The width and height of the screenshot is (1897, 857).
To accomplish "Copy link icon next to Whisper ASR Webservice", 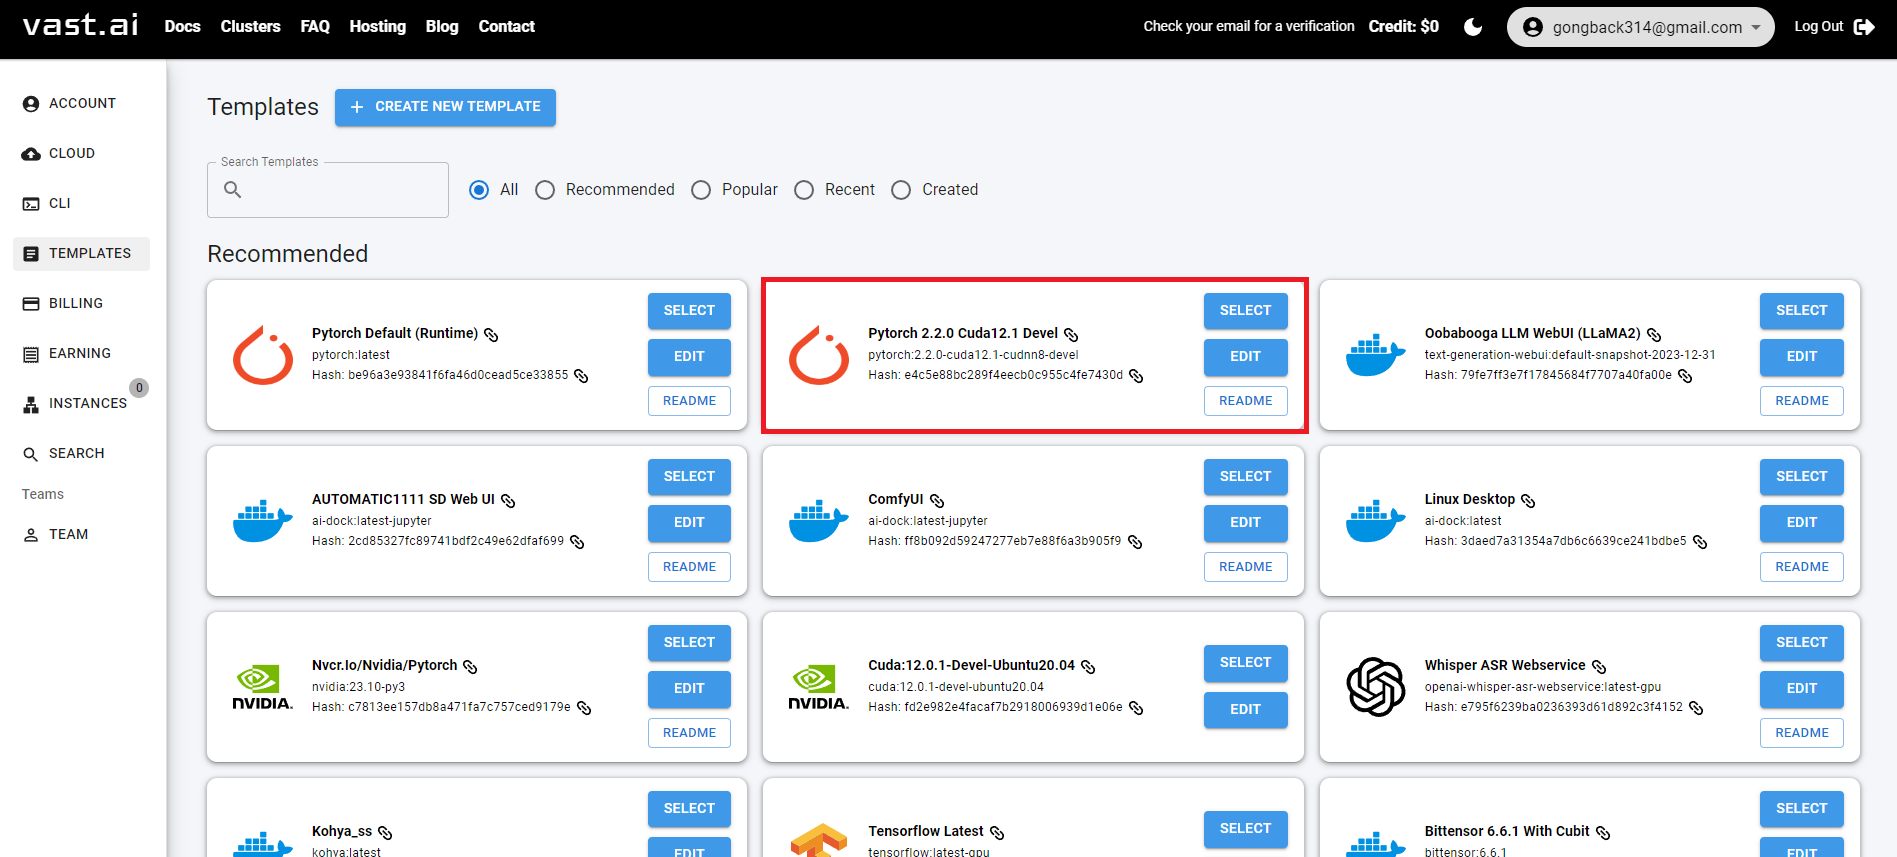I will (x=1599, y=666).
